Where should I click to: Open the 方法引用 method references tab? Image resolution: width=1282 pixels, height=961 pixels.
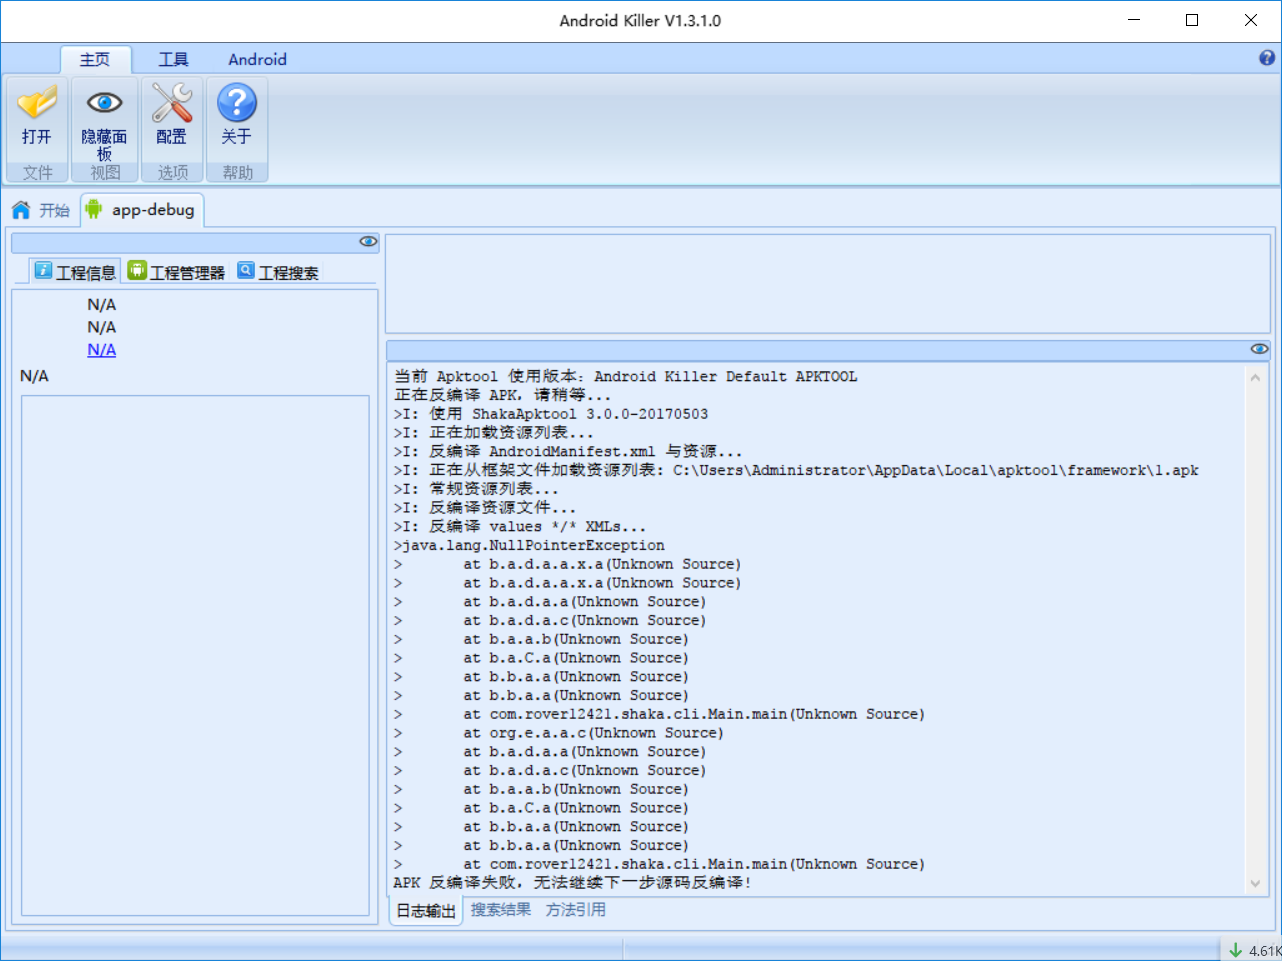point(574,910)
